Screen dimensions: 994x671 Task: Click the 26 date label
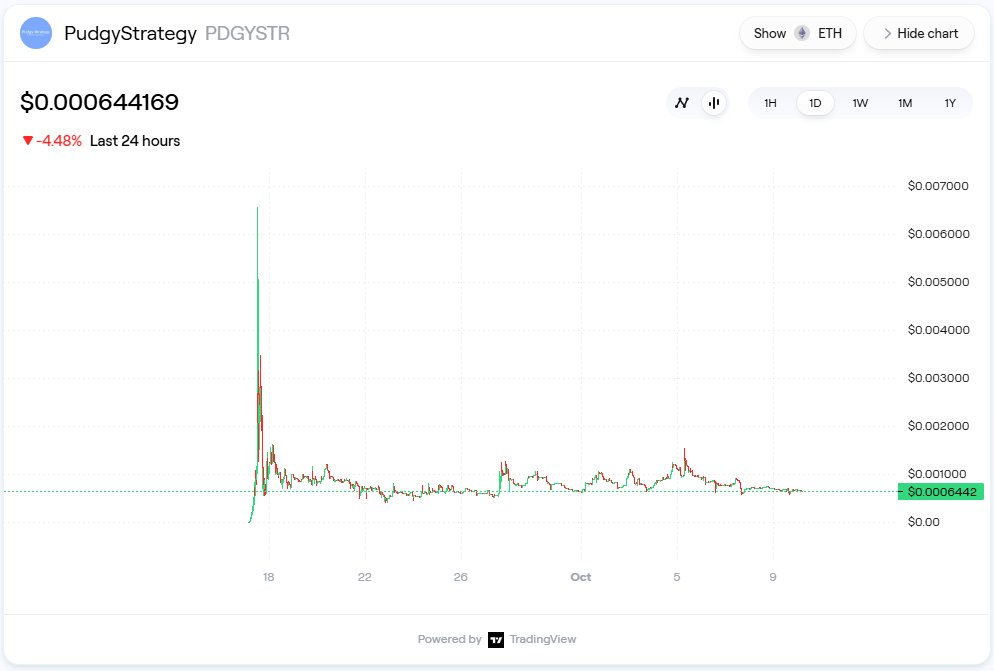pos(461,577)
